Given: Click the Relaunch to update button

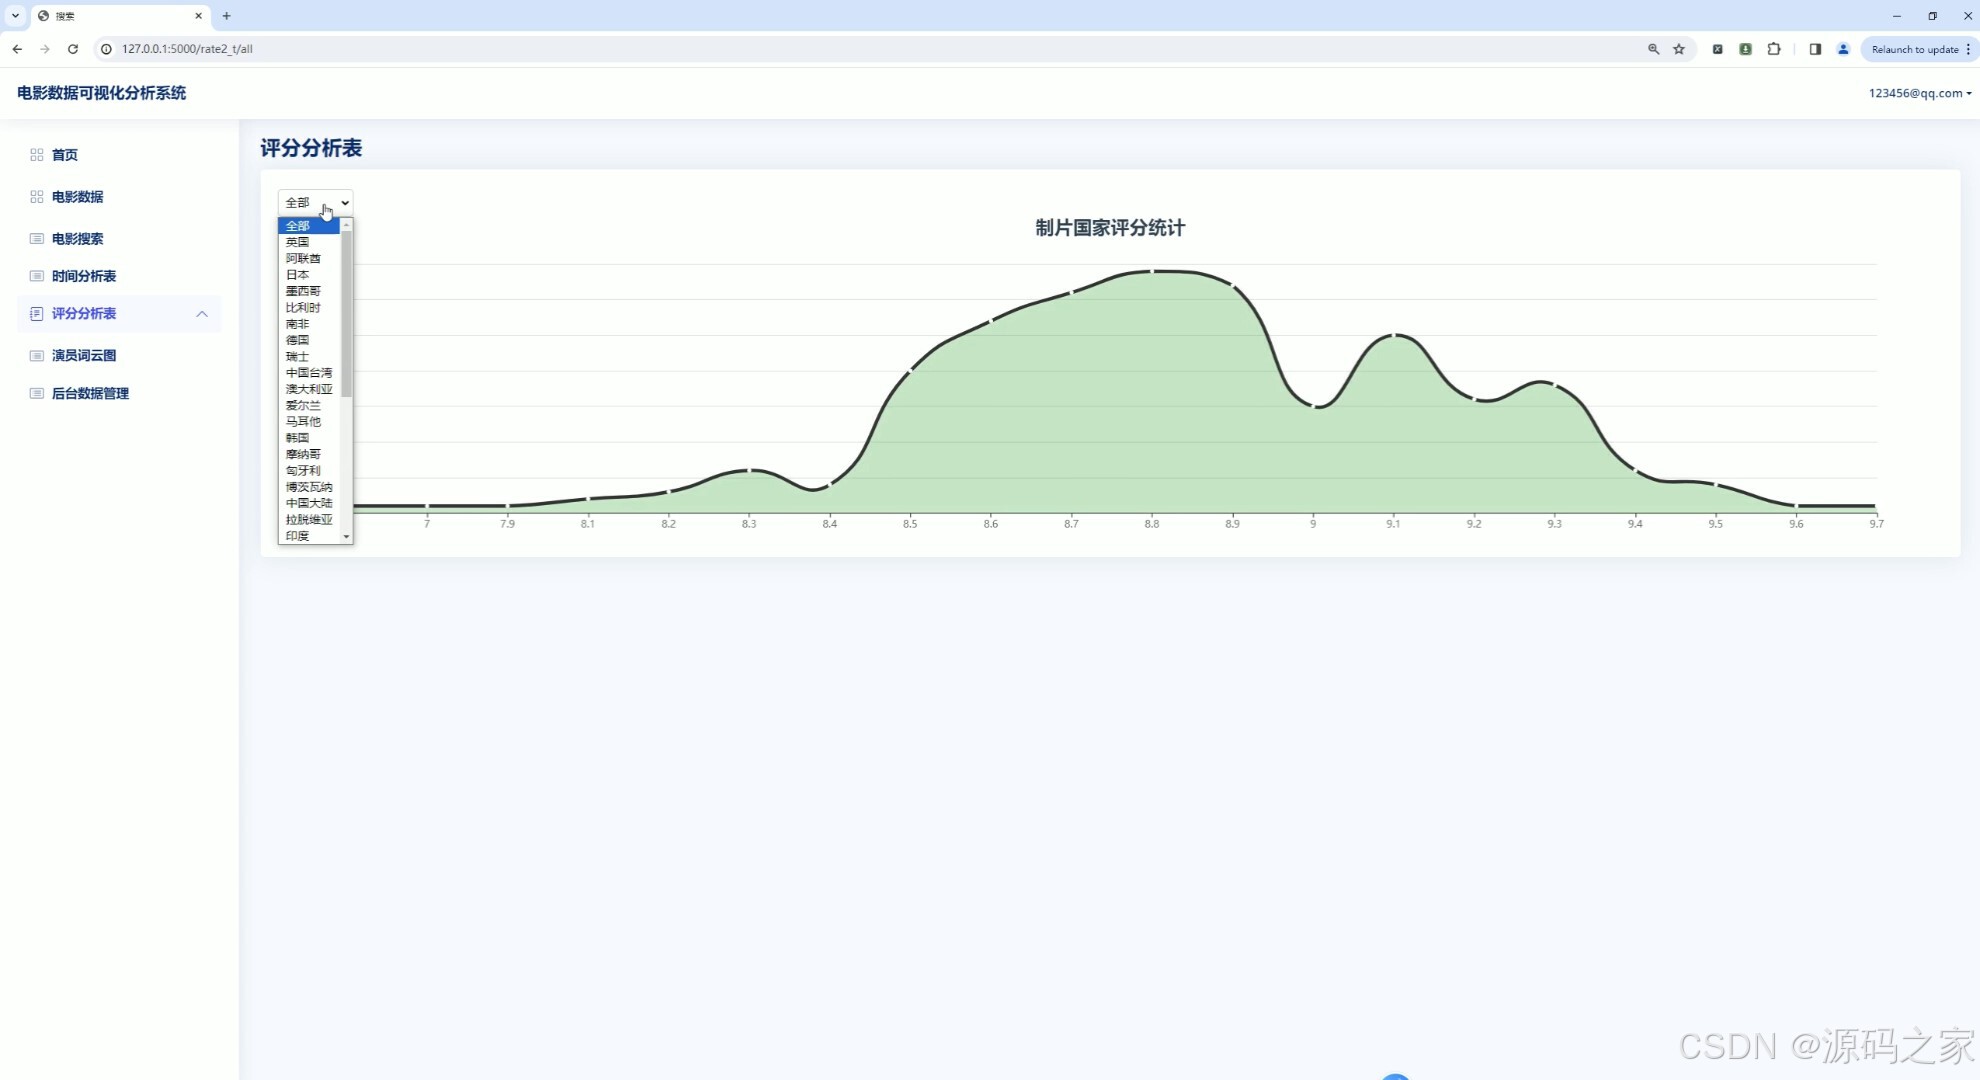Looking at the screenshot, I should pyautogui.click(x=1914, y=49).
